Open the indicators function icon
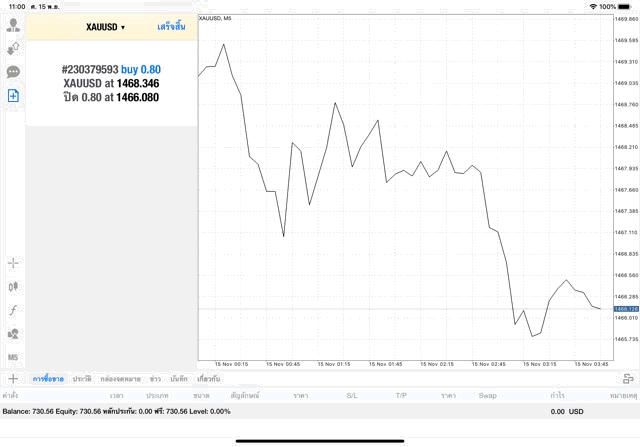640x447 pixels. point(13,310)
